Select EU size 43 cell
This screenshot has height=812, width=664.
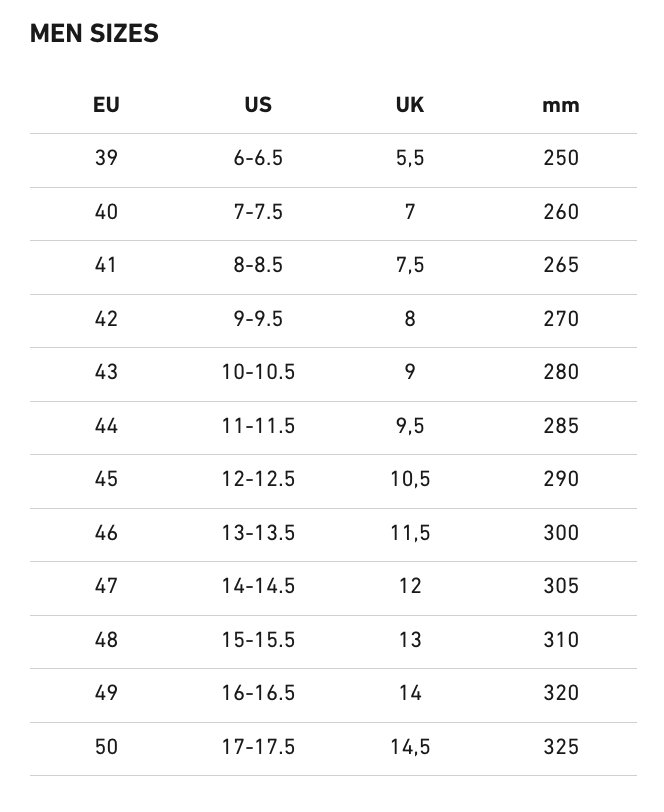point(106,372)
